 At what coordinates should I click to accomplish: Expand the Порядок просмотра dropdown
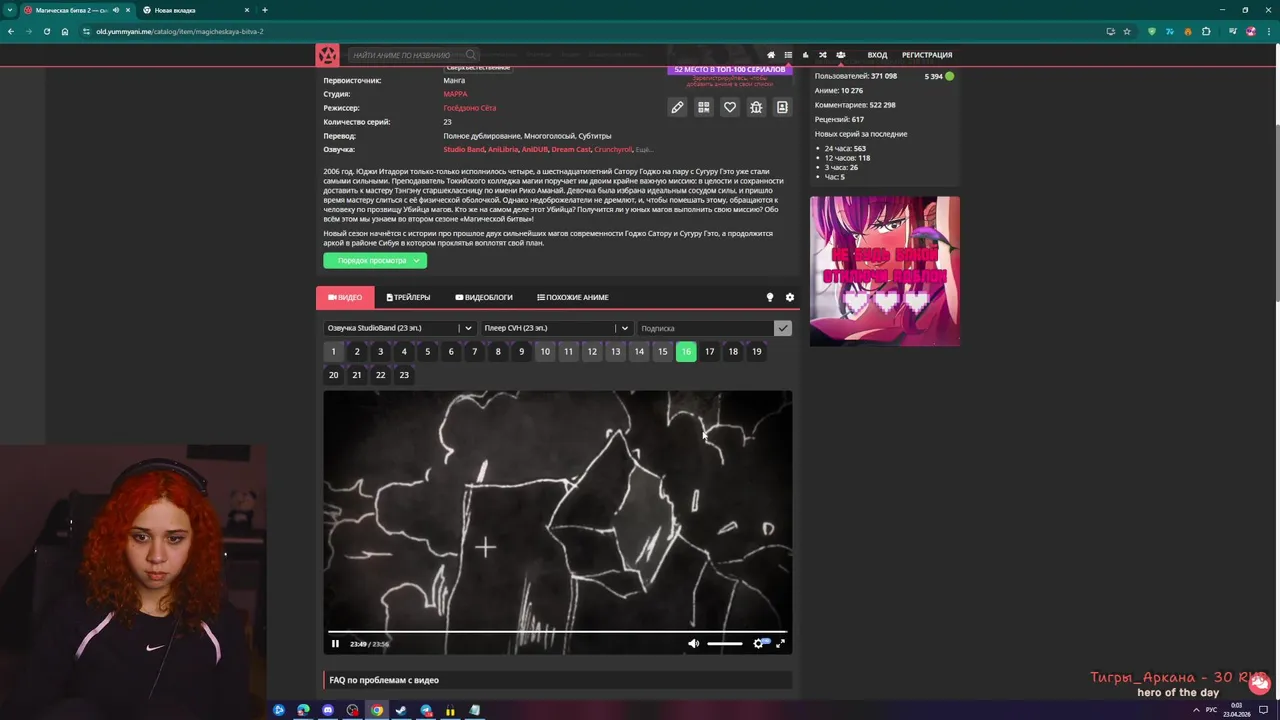[375, 260]
